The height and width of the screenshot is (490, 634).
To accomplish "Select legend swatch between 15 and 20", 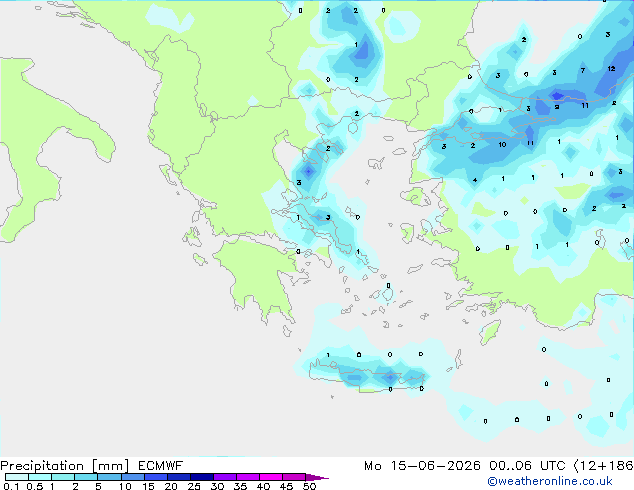I will (156, 477).
